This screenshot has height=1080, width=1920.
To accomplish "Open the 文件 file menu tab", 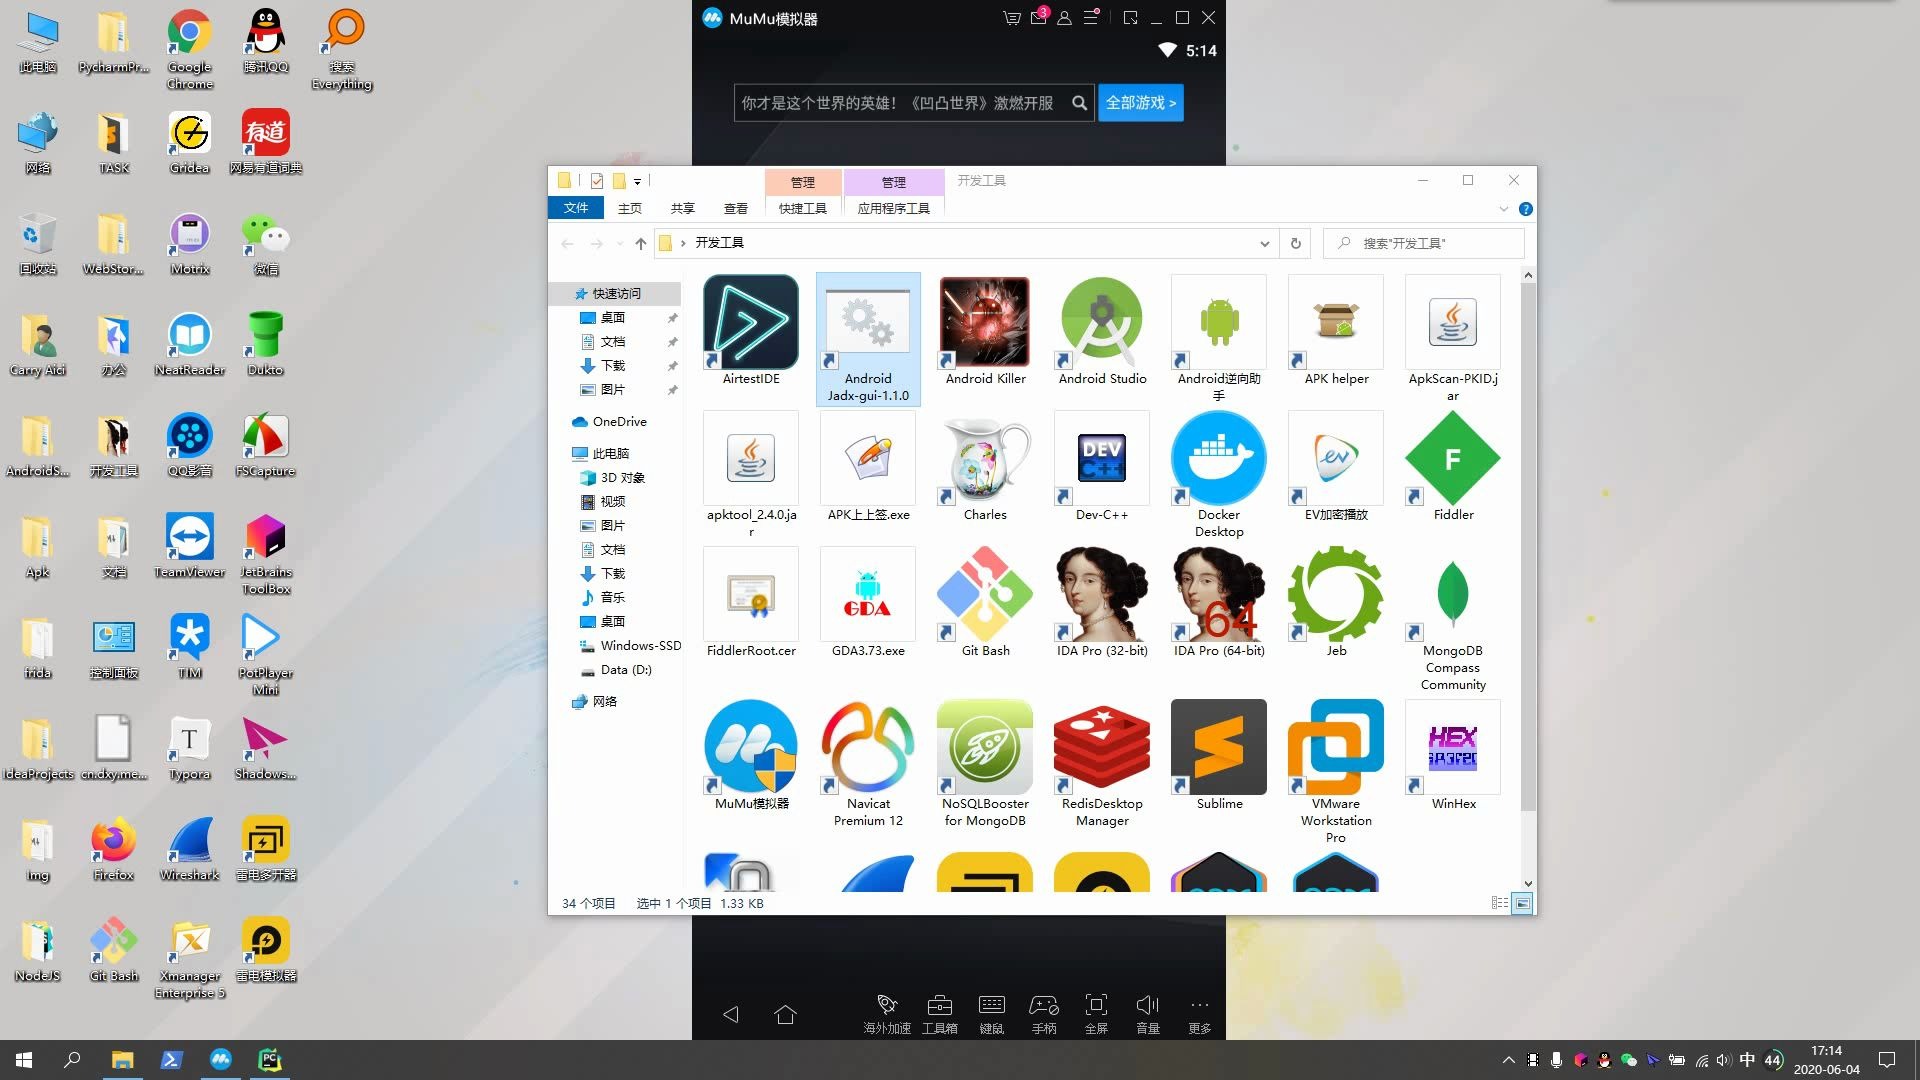I will [x=576, y=208].
